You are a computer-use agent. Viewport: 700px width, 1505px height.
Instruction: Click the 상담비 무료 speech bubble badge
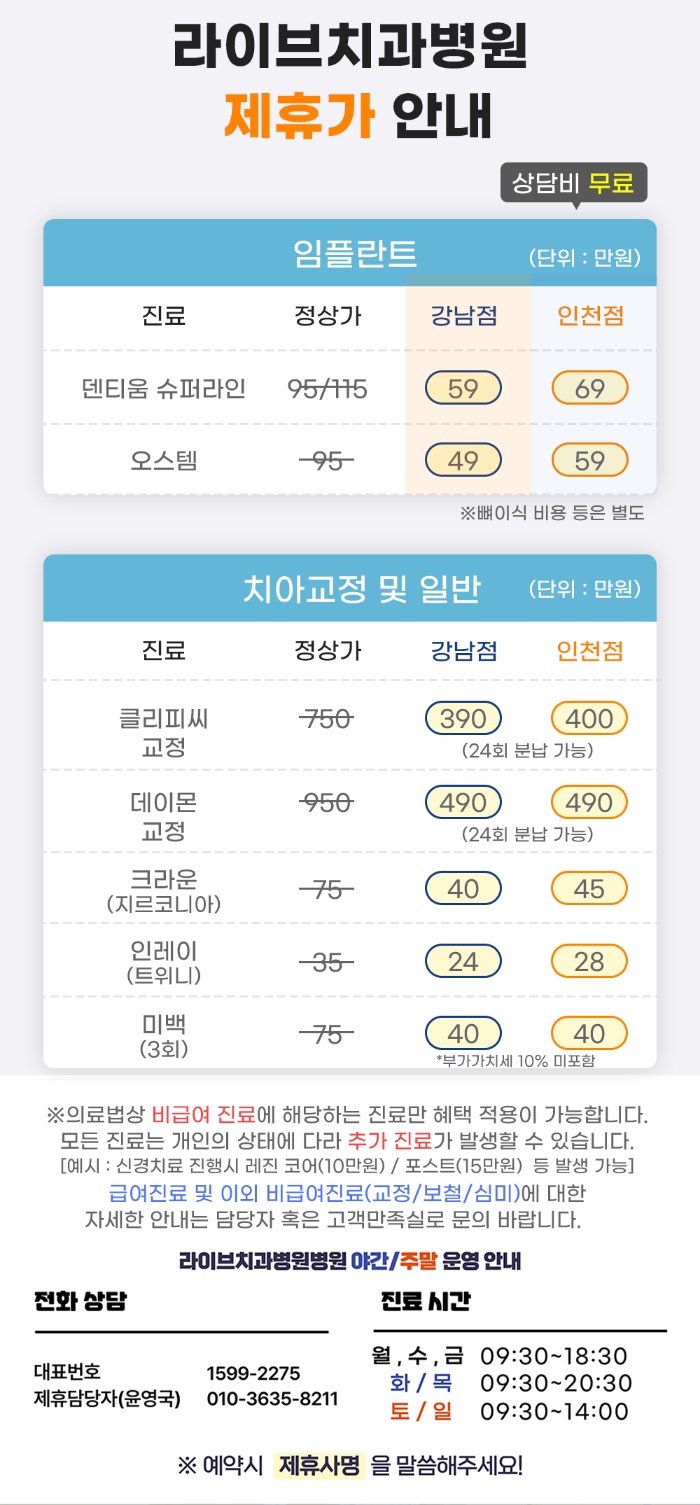pos(574,184)
